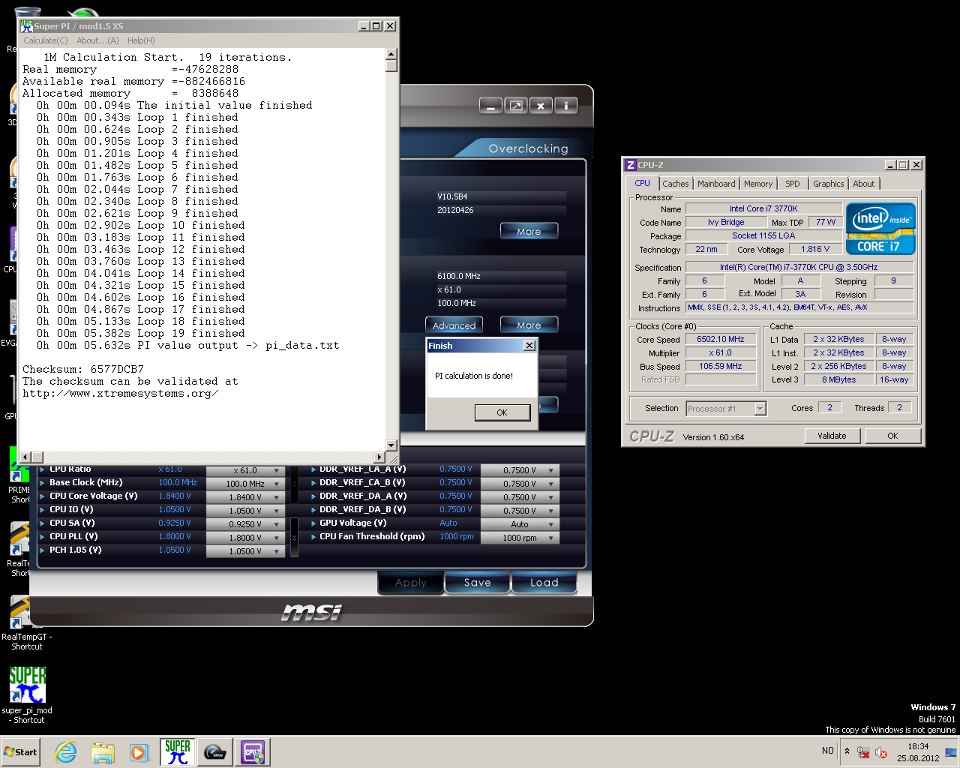Click the network icon in system tray
Viewport: 960px width, 768px height.
863,752
